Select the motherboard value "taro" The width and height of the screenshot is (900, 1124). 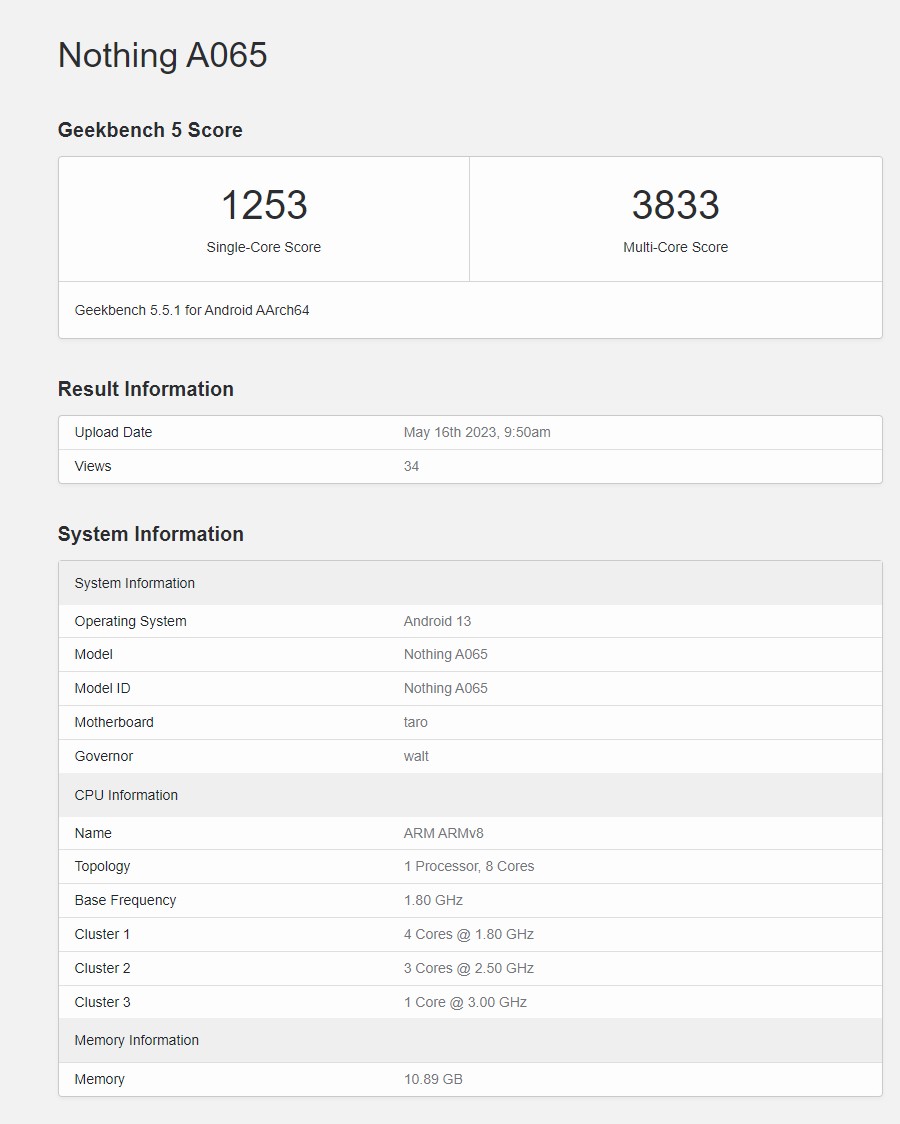[416, 723]
